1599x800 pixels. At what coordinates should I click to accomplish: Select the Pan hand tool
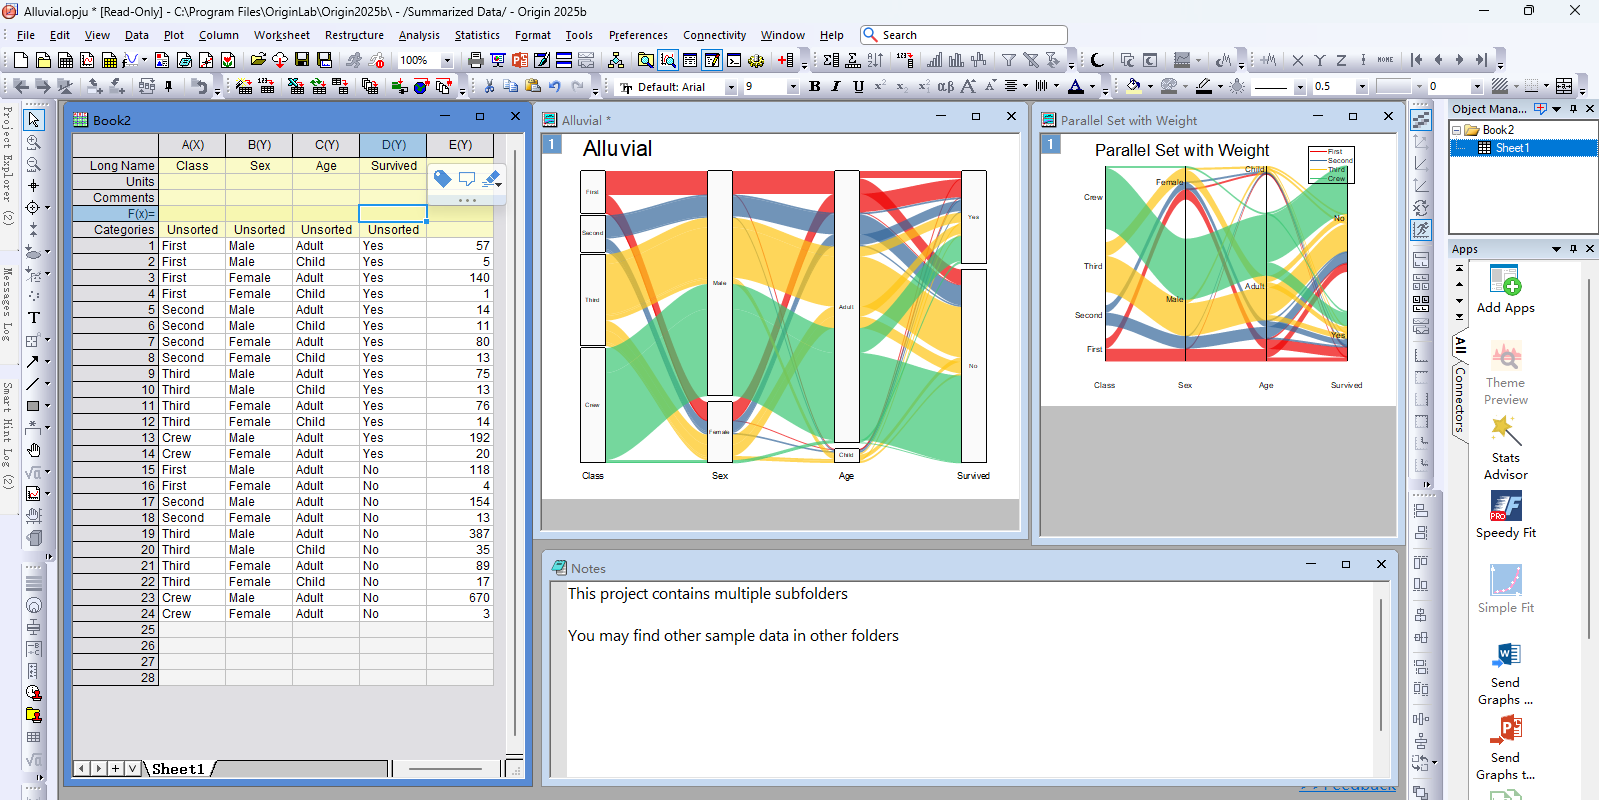33,450
